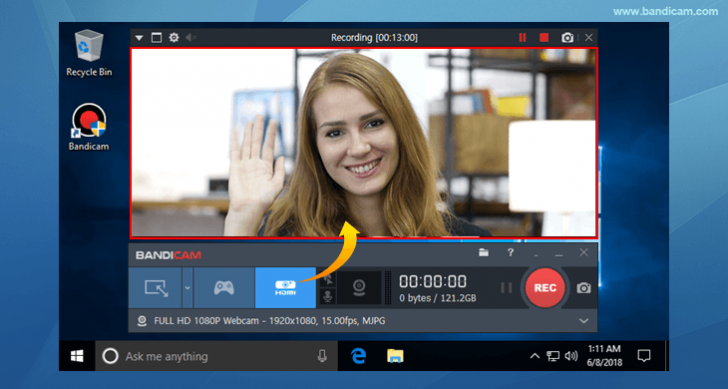Open File Explorer from the taskbar
The image size is (728, 389).
point(395,356)
